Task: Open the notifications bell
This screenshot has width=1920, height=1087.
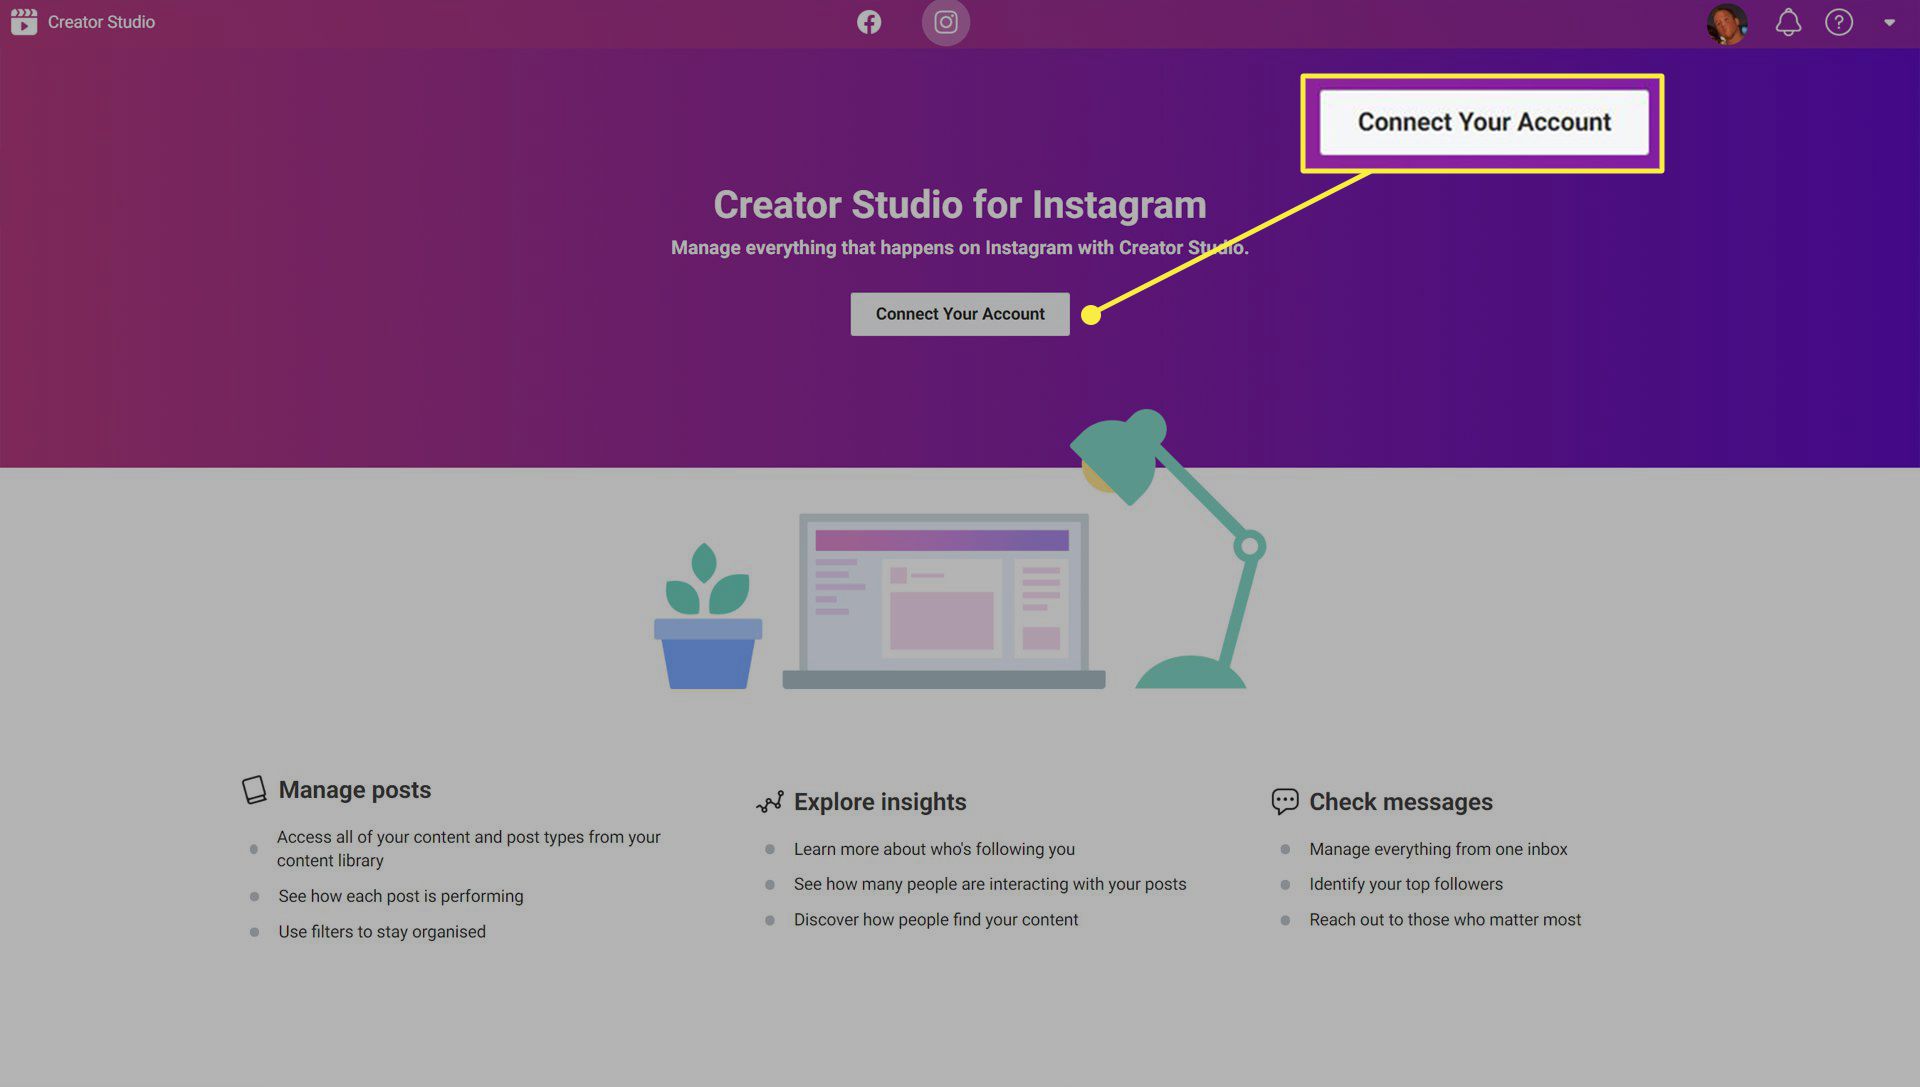Action: (1788, 22)
